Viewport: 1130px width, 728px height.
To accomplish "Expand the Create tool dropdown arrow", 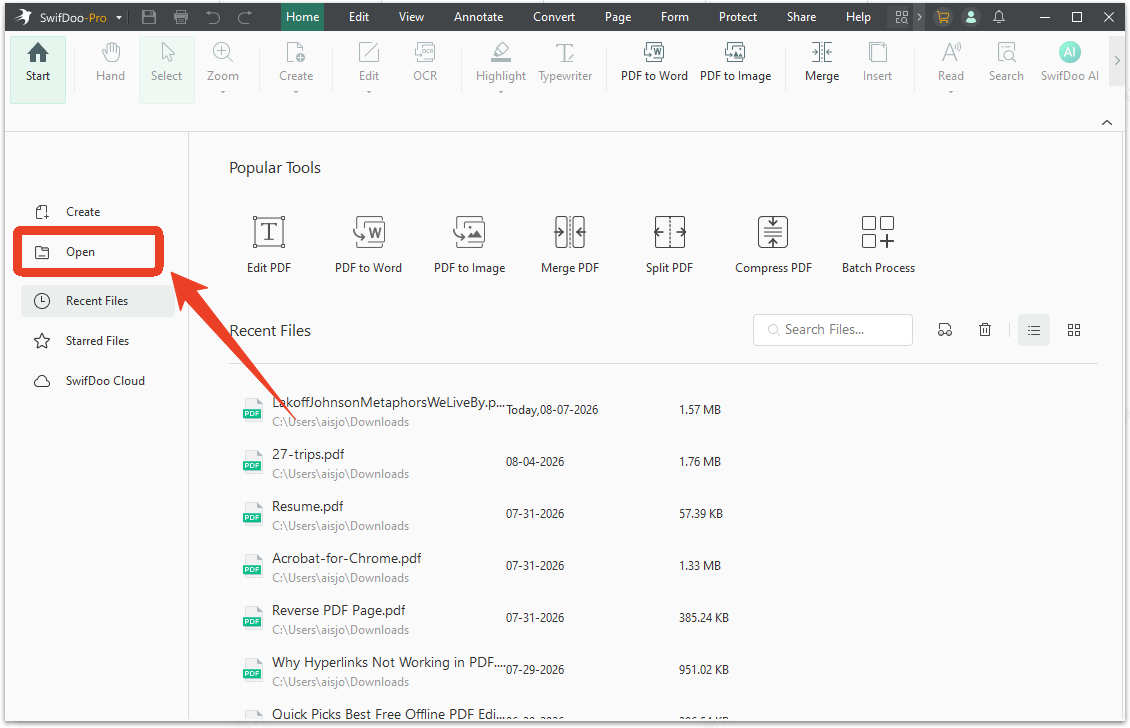I will point(296,93).
